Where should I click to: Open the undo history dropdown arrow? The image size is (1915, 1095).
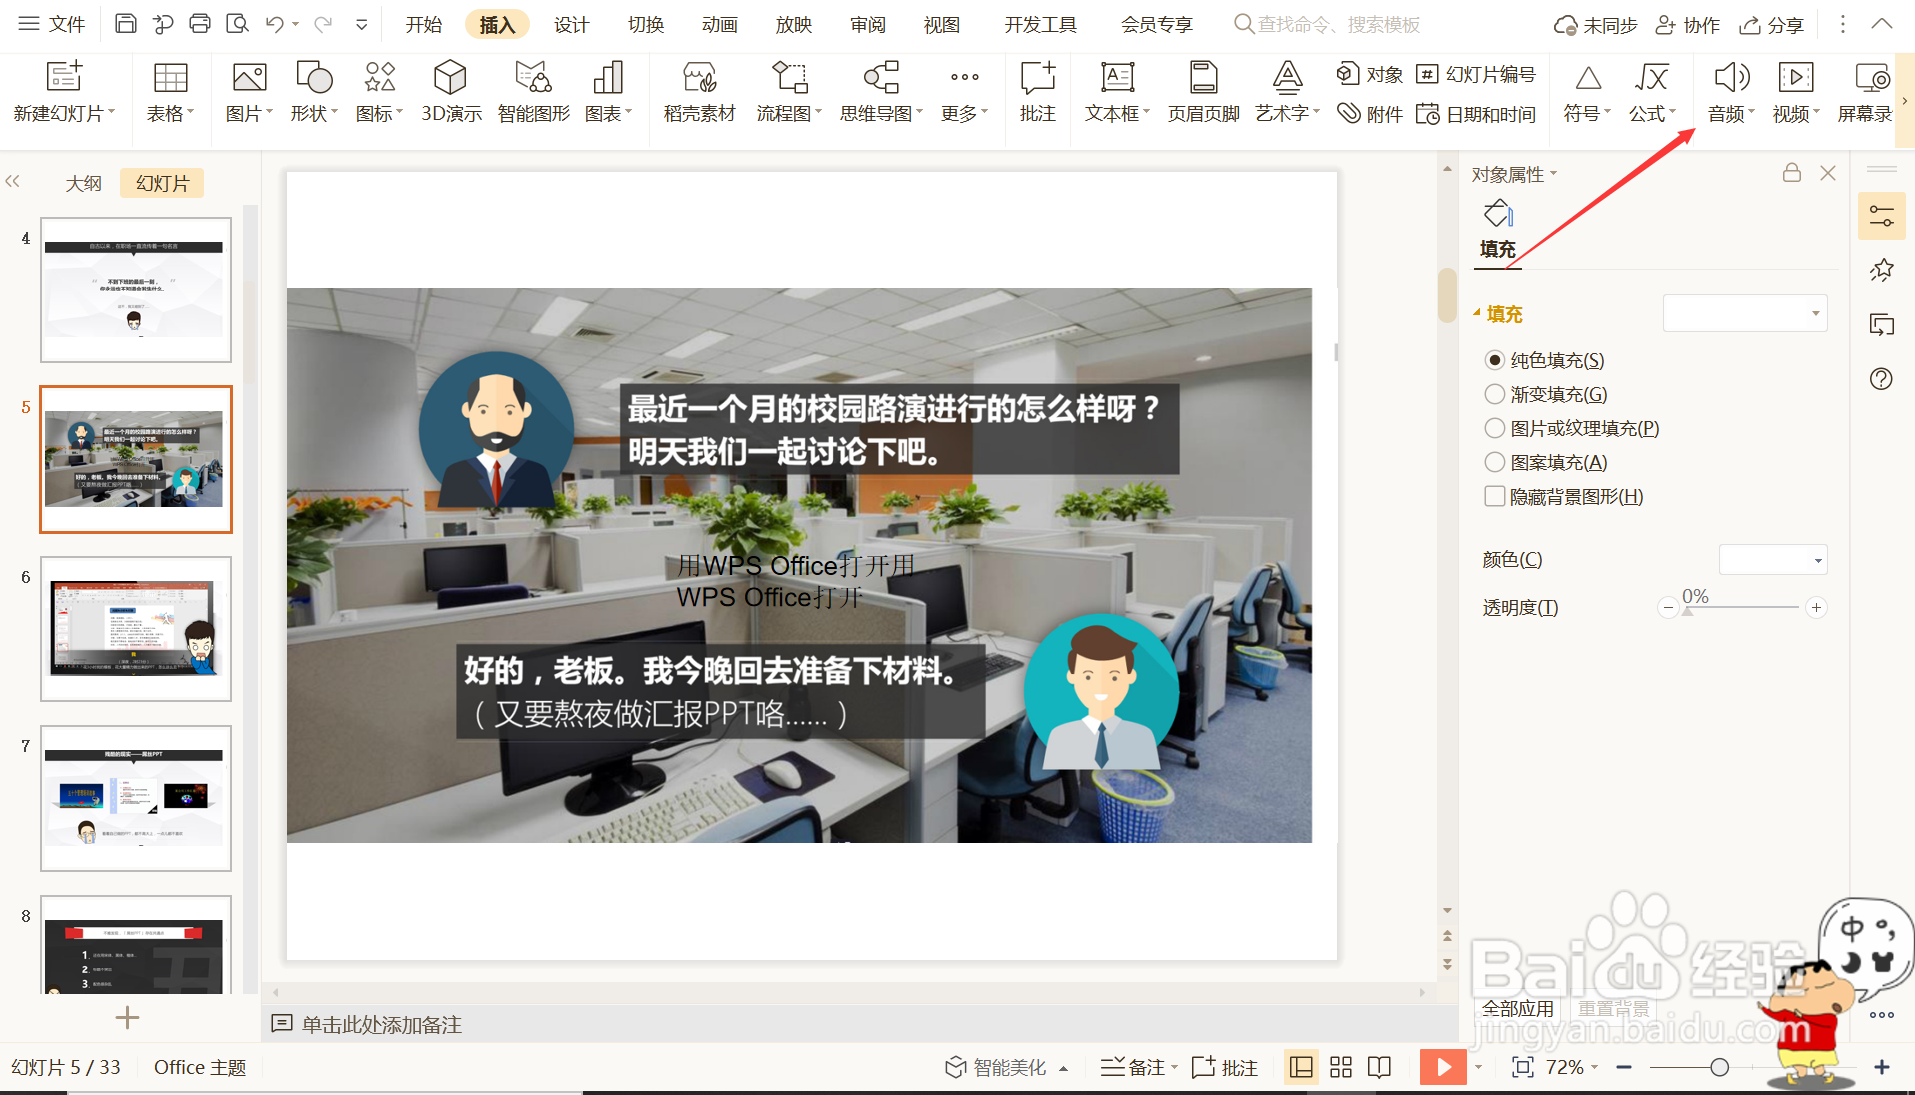pos(296,24)
